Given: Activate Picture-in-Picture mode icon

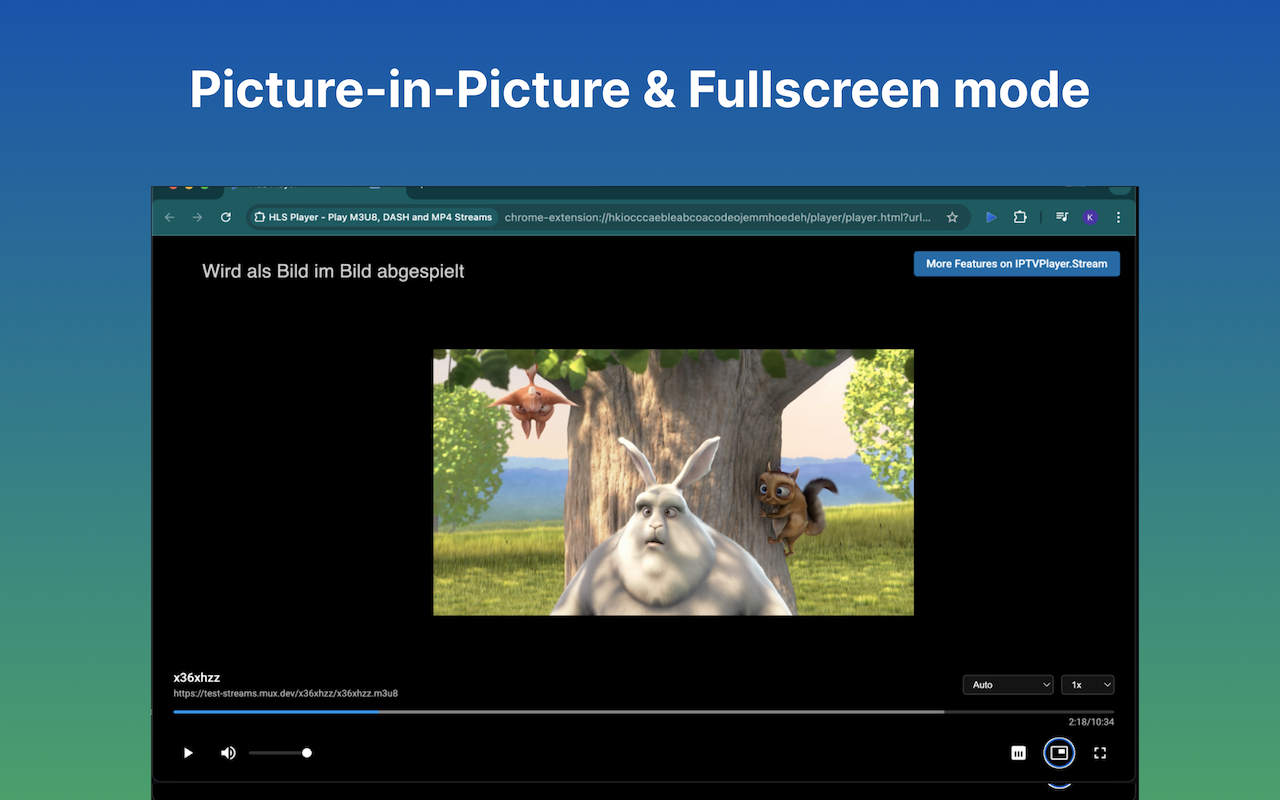Looking at the screenshot, I should tap(1059, 753).
